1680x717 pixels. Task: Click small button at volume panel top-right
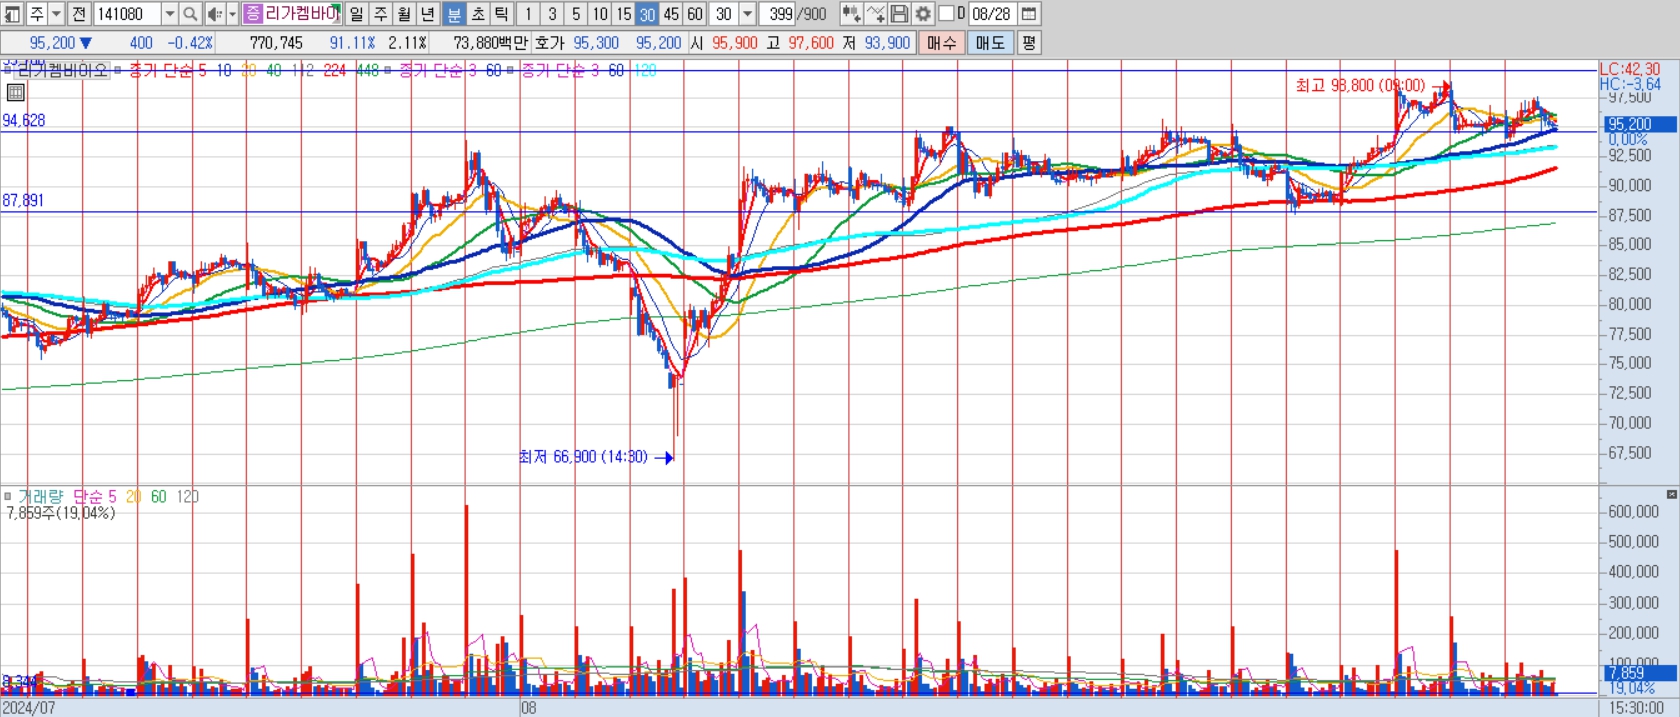coord(1672,494)
